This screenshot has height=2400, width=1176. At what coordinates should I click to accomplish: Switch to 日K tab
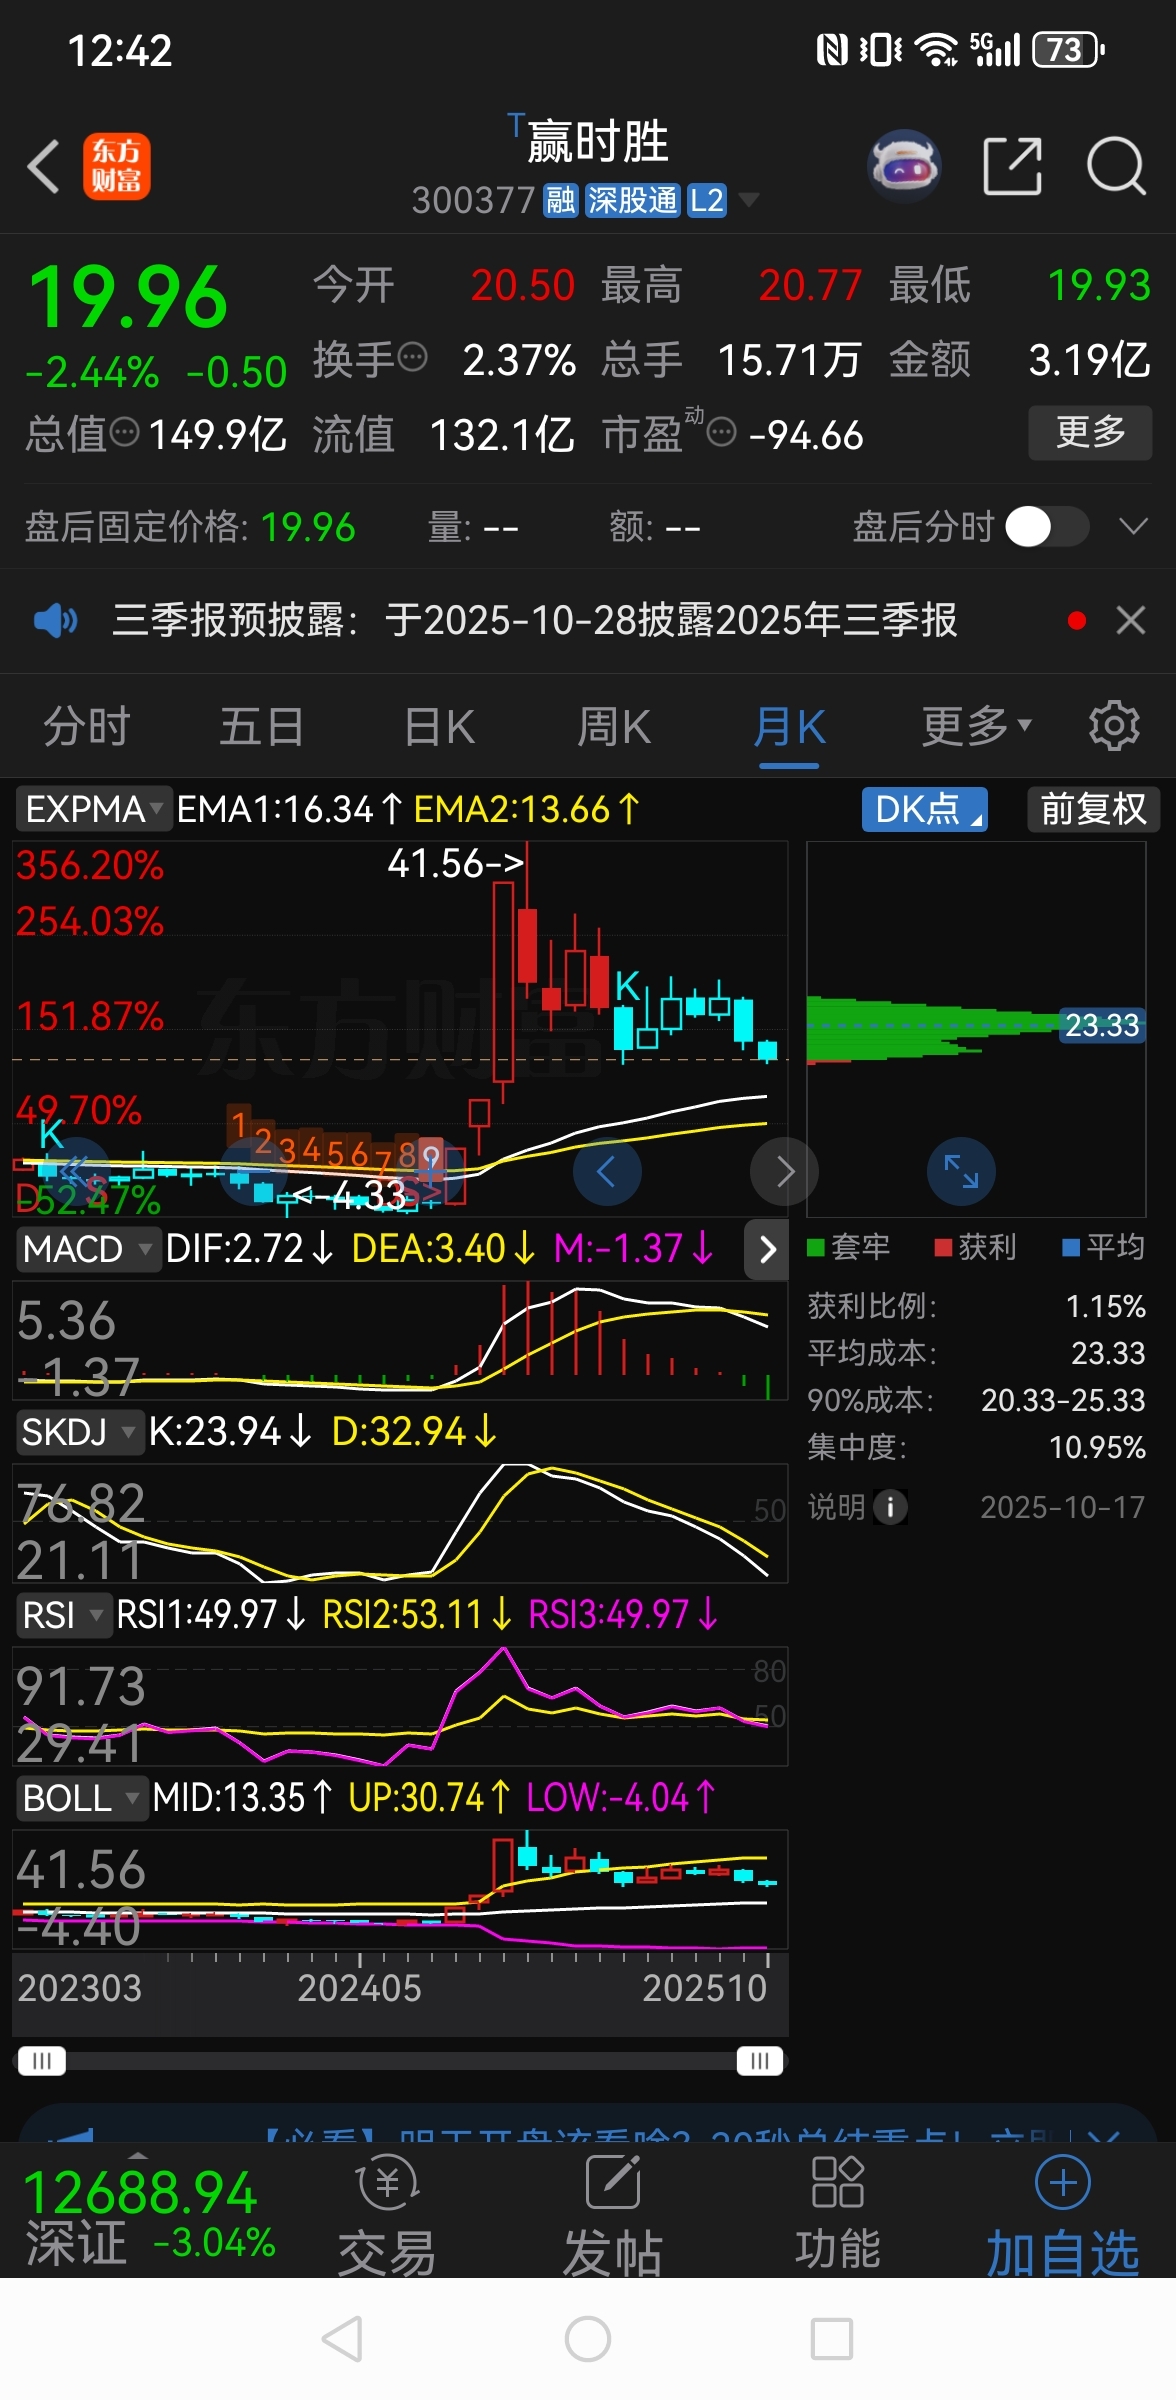(439, 726)
